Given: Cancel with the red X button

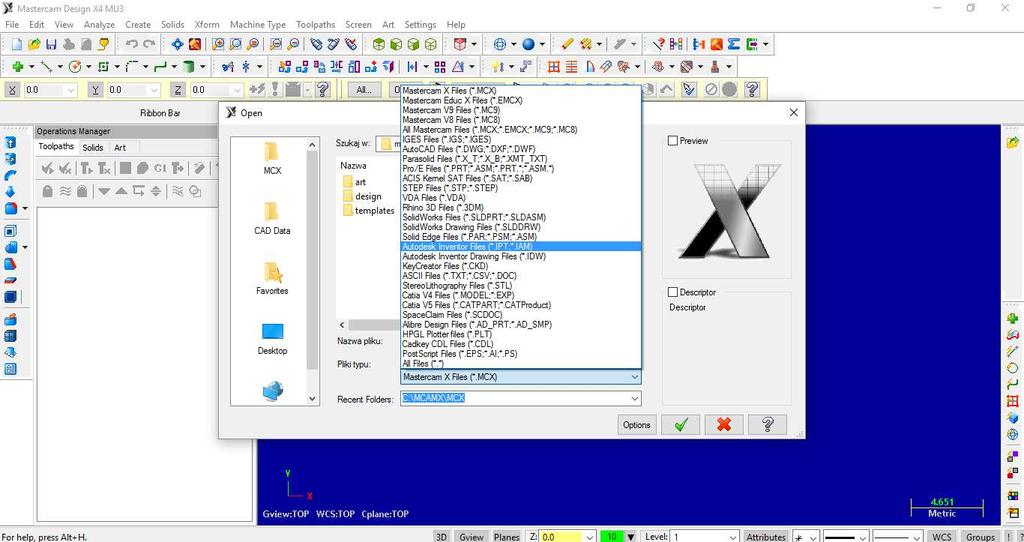Looking at the screenshot, I should point(724,424).
